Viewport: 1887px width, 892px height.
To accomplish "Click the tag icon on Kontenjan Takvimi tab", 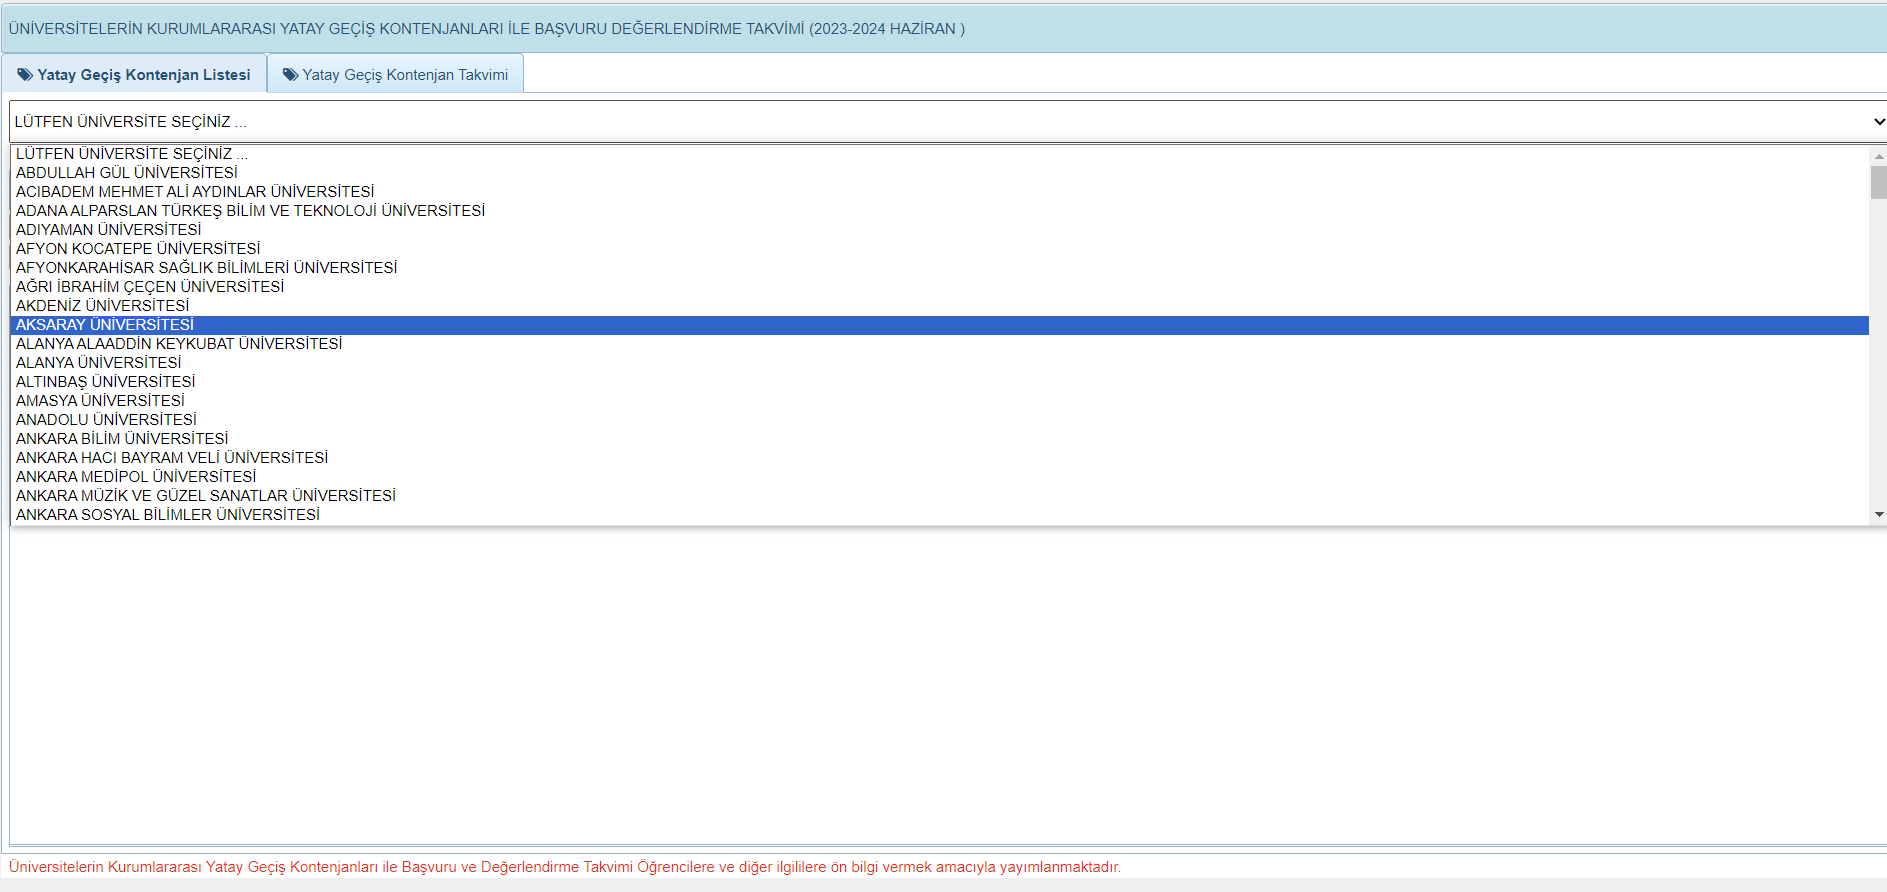I will 291,75.
